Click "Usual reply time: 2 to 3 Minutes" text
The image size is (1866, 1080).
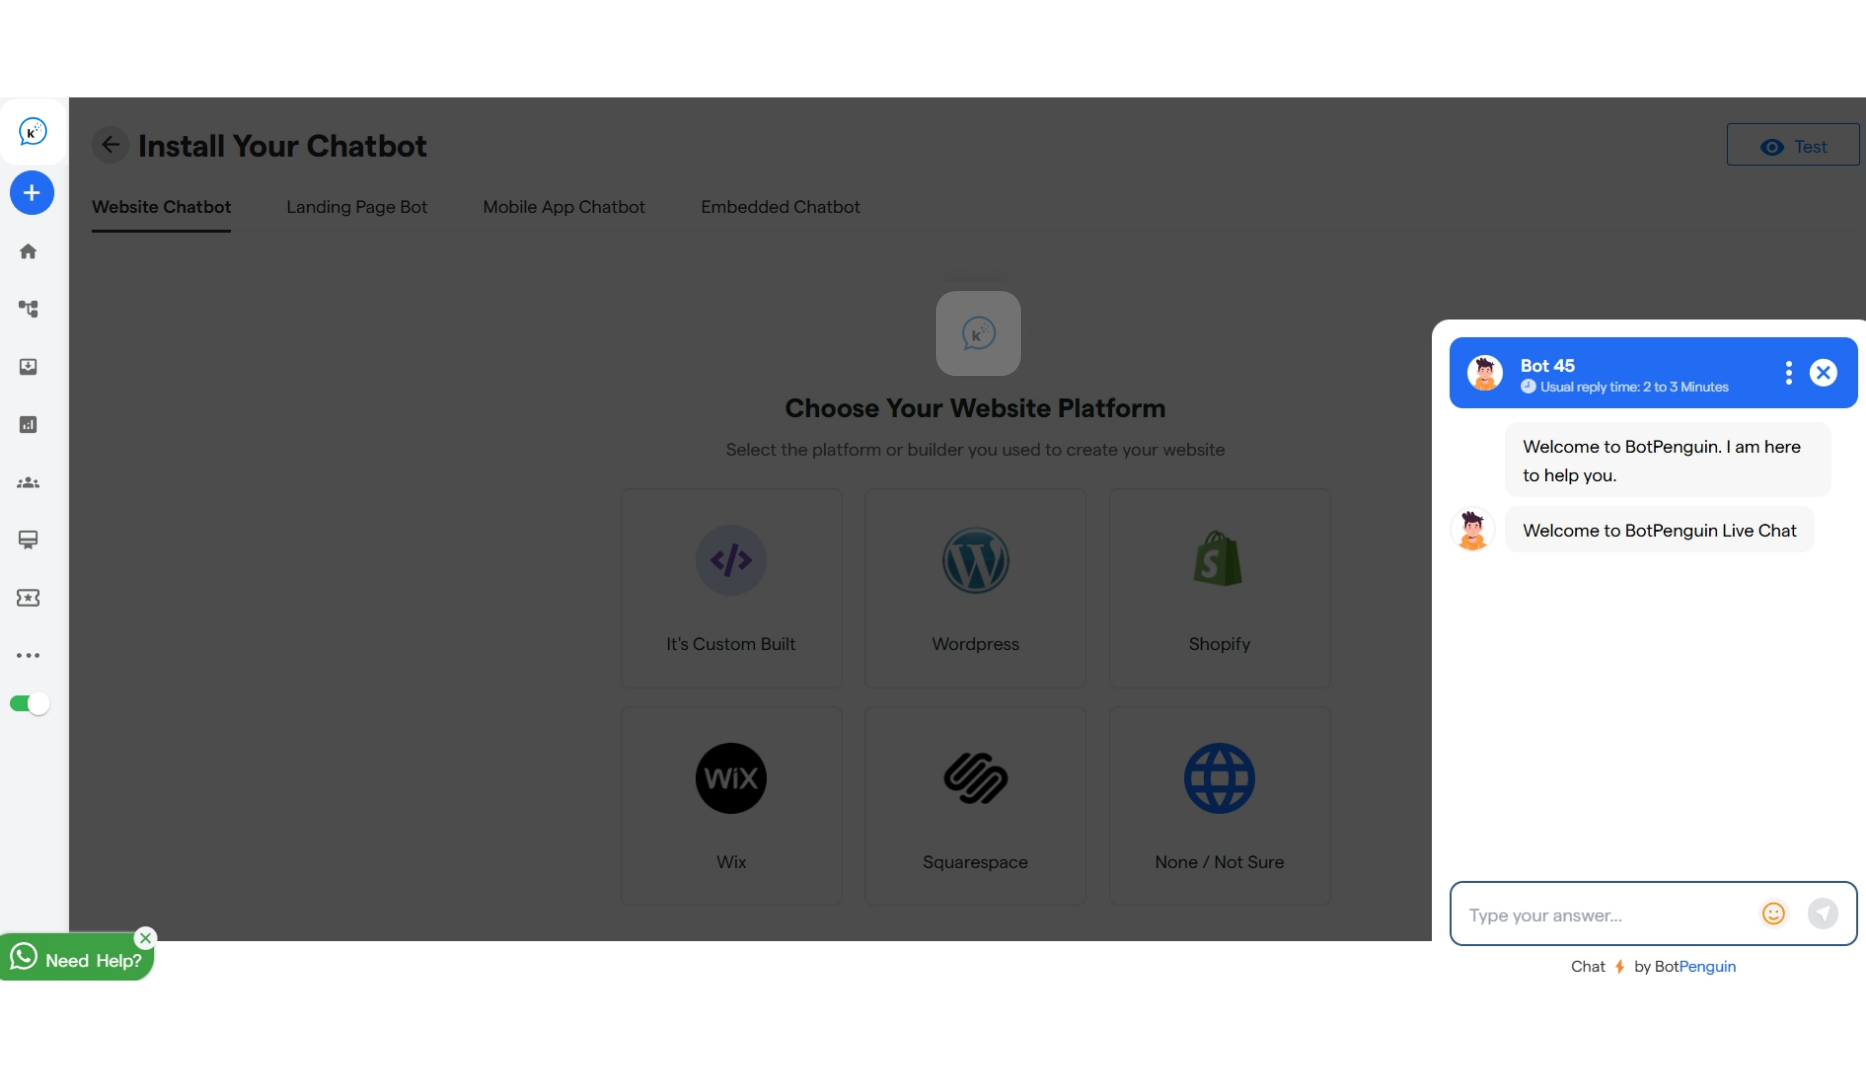(x=1634, y=387)
